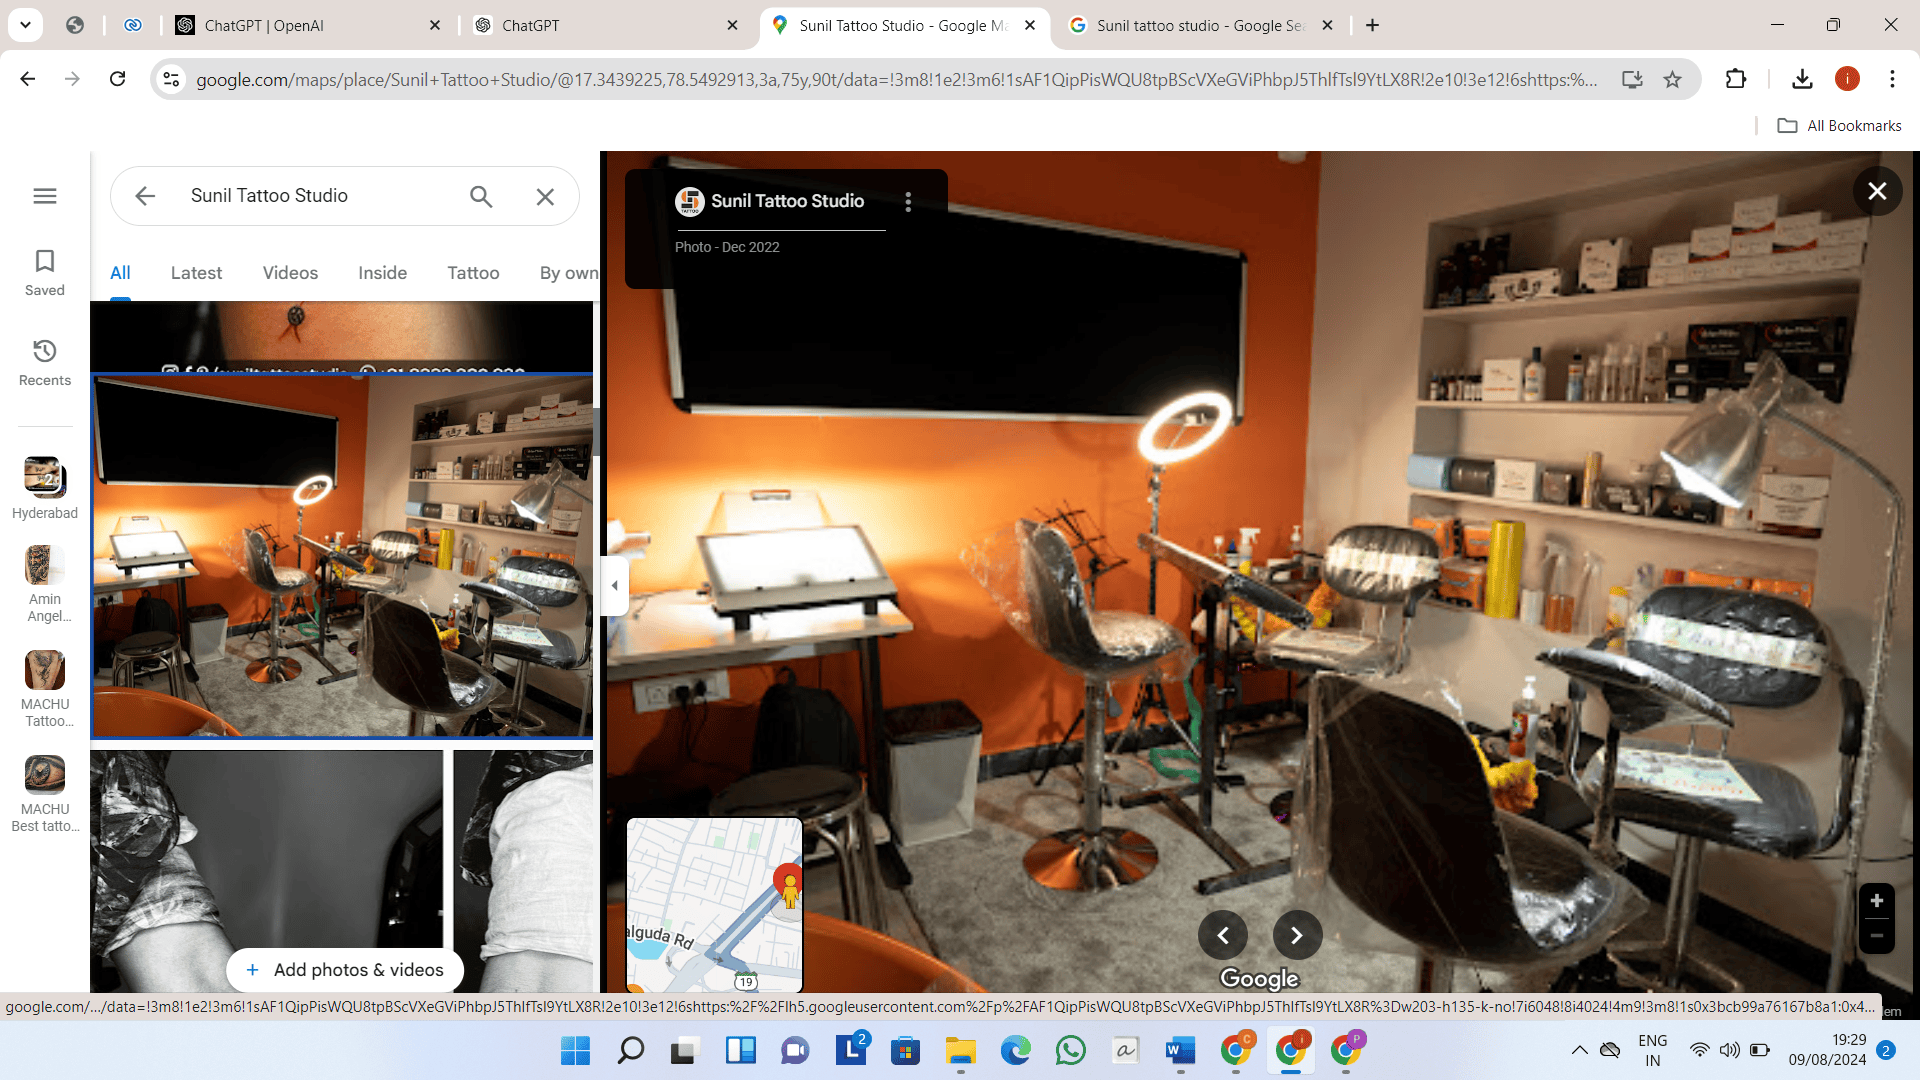Open Saved places in sidebar
Image resolution: width=1920 pixels, height=1080 pixels.
point(45,272)
